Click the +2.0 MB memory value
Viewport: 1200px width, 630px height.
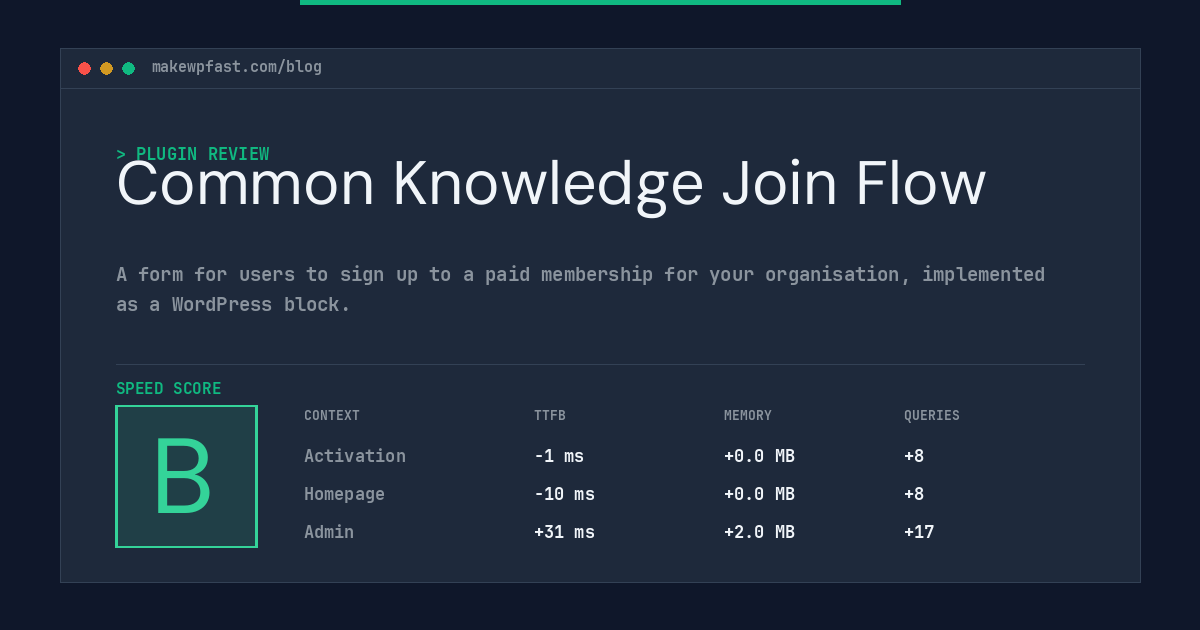coord(759,532)
